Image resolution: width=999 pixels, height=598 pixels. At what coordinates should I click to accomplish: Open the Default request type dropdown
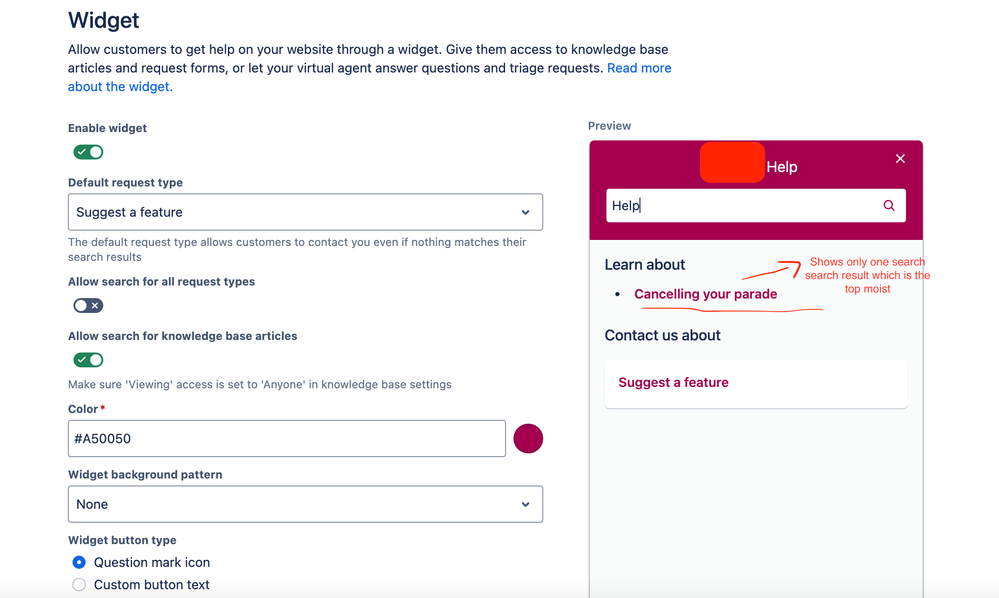305,212
